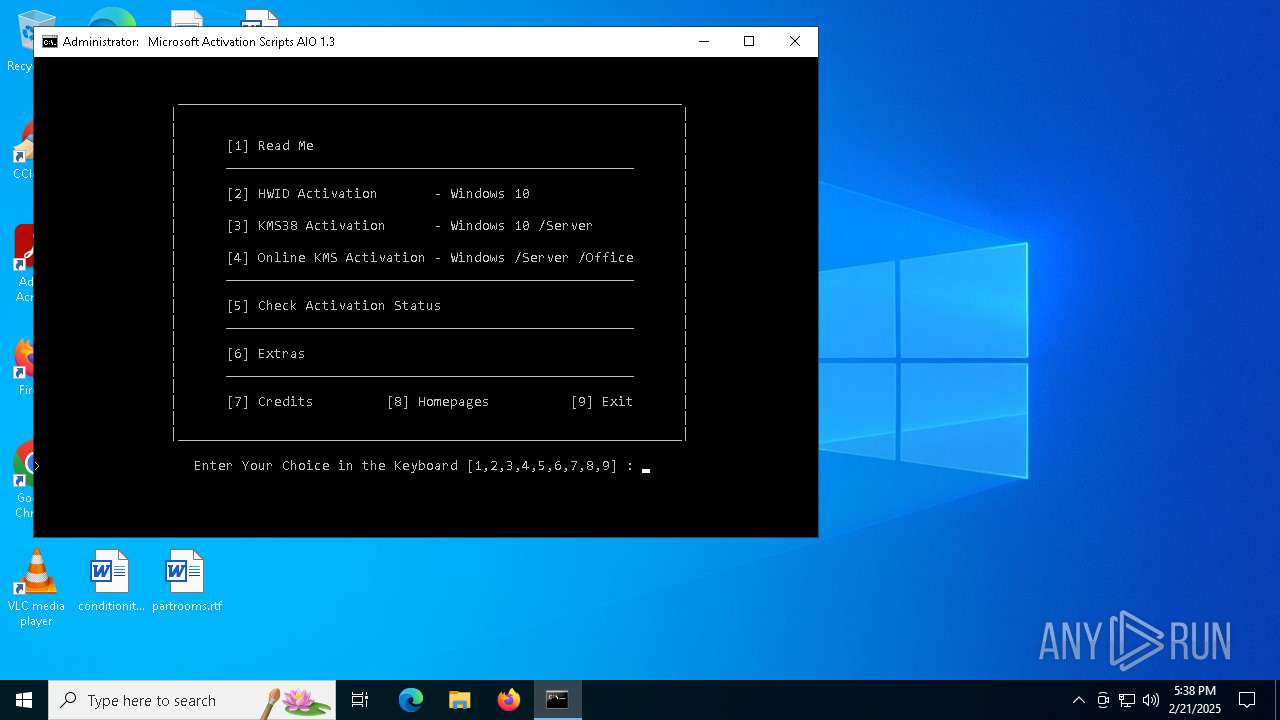Click the Windows /Server /Office text
The image size is (1280, 720).
point(542,258)
